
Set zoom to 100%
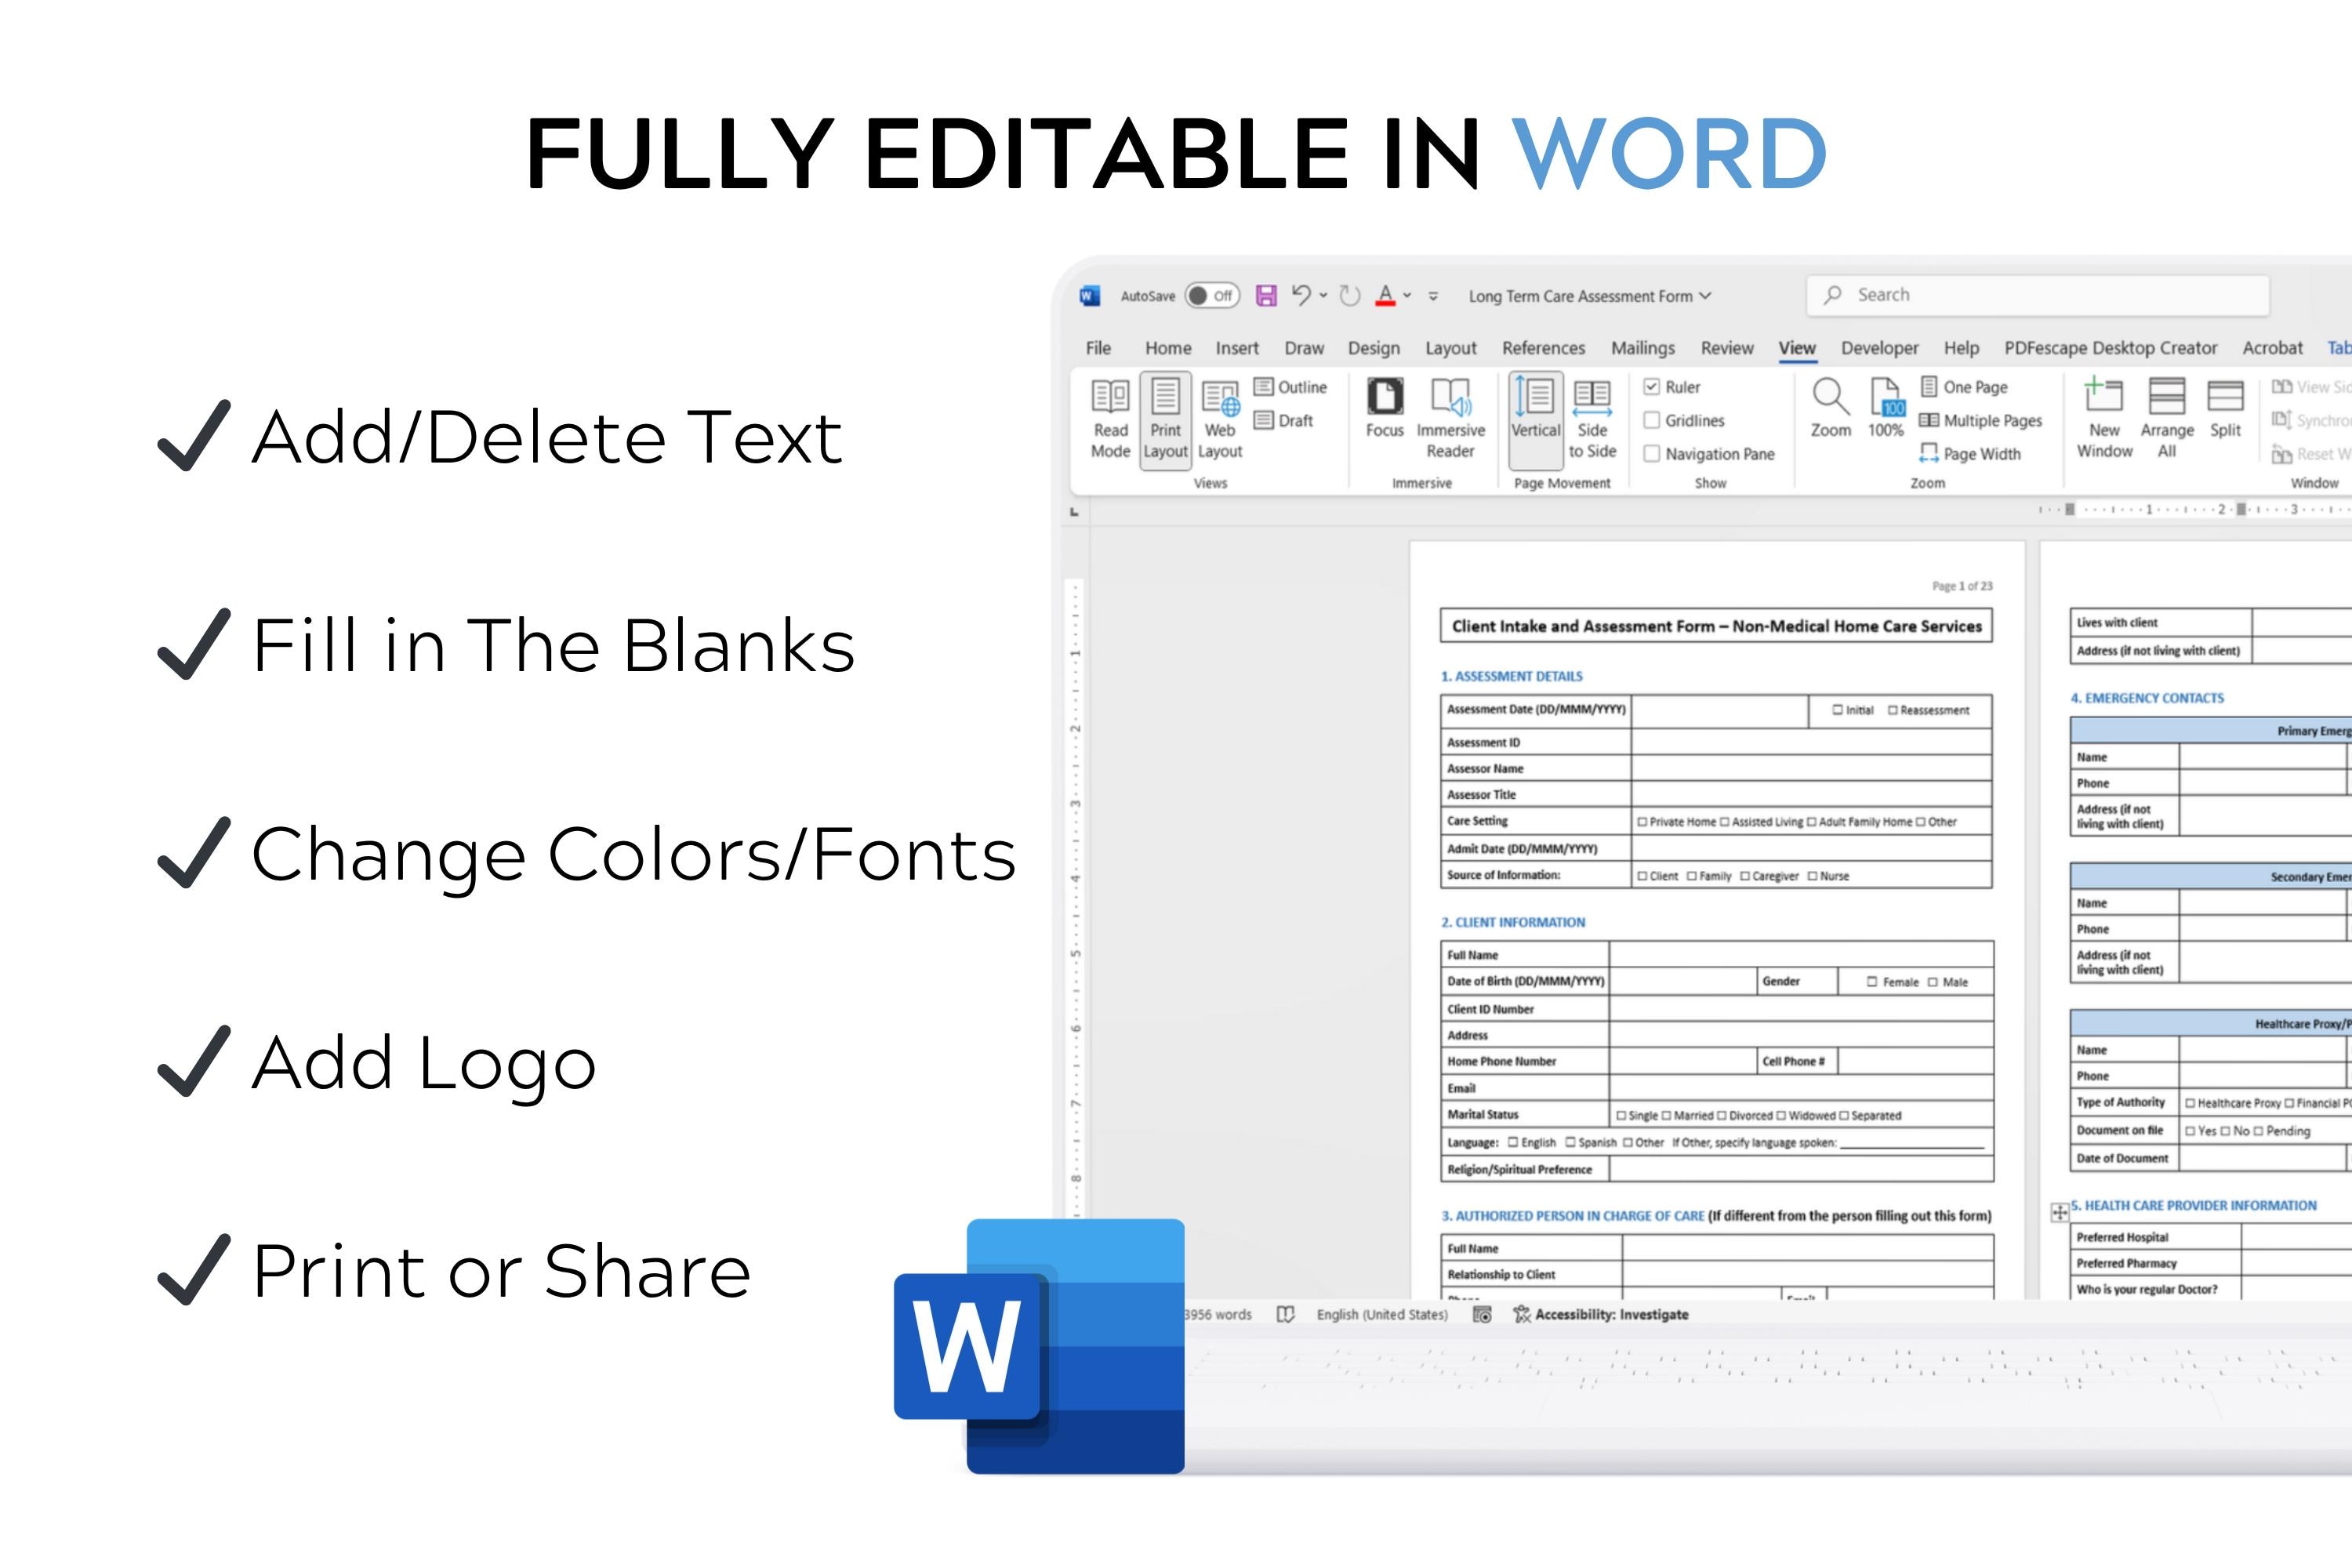1886,408
